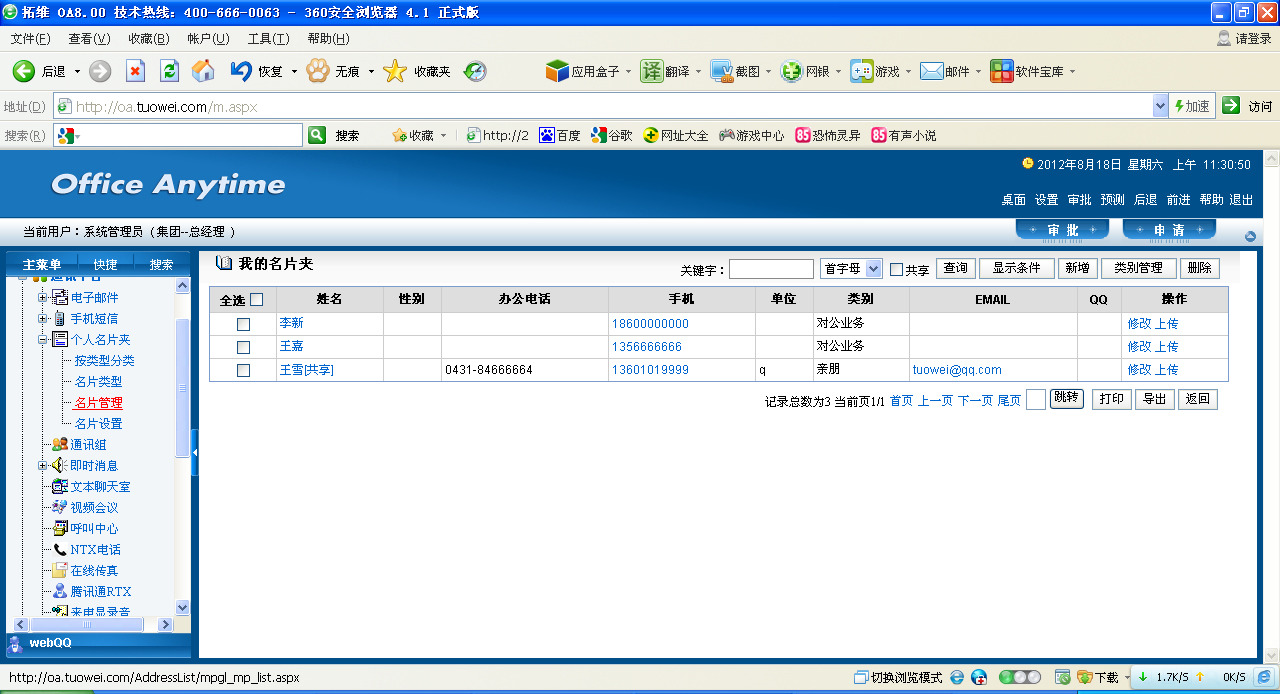The width and height of the screenshot is (1280, 694).
Task: Click the 应用盒子 app box icon
Action: coord(557,71)
